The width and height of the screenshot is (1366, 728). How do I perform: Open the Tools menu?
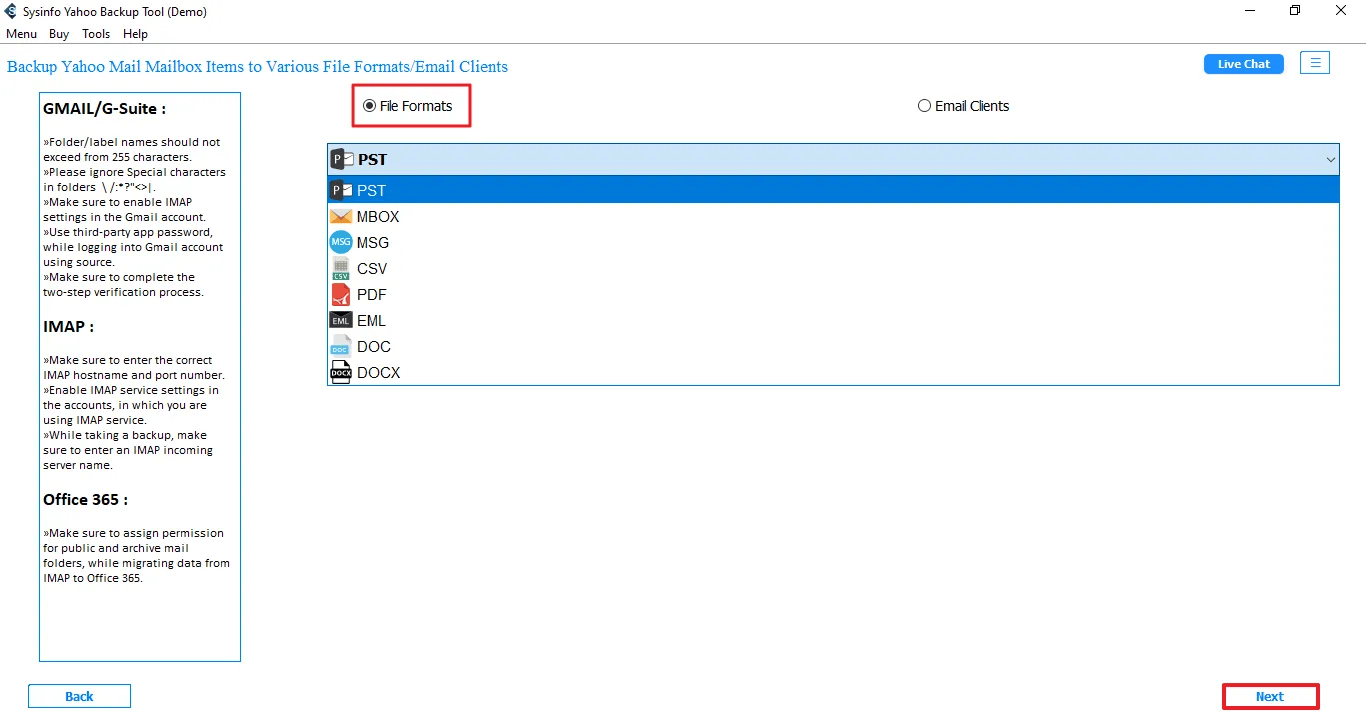[x=95, y=33]
